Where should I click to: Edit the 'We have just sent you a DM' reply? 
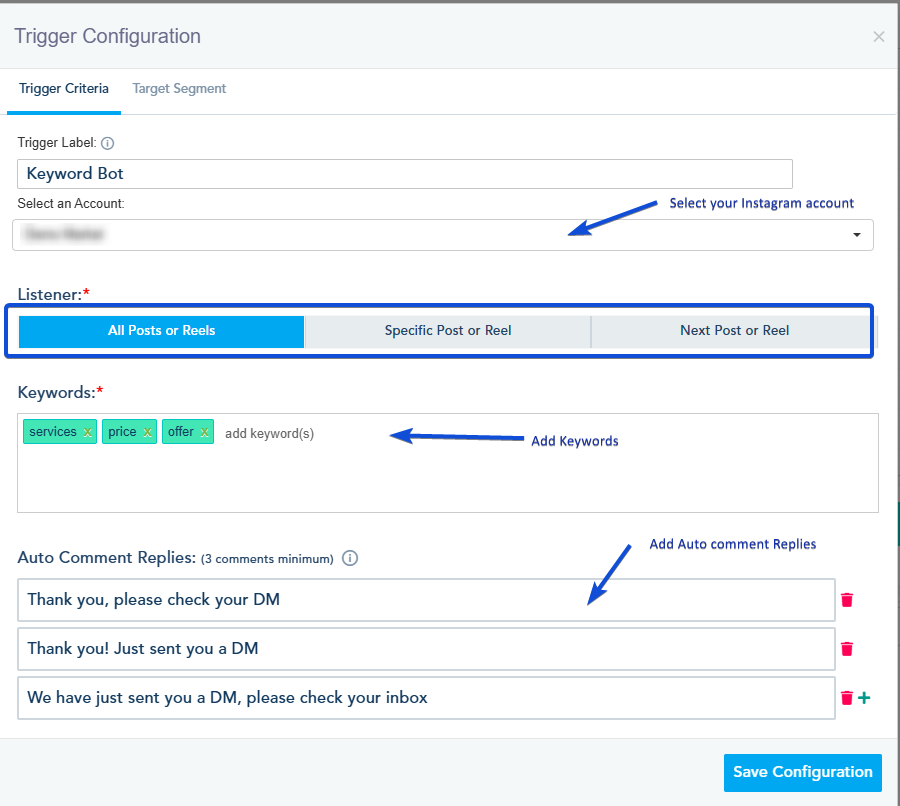426,698
